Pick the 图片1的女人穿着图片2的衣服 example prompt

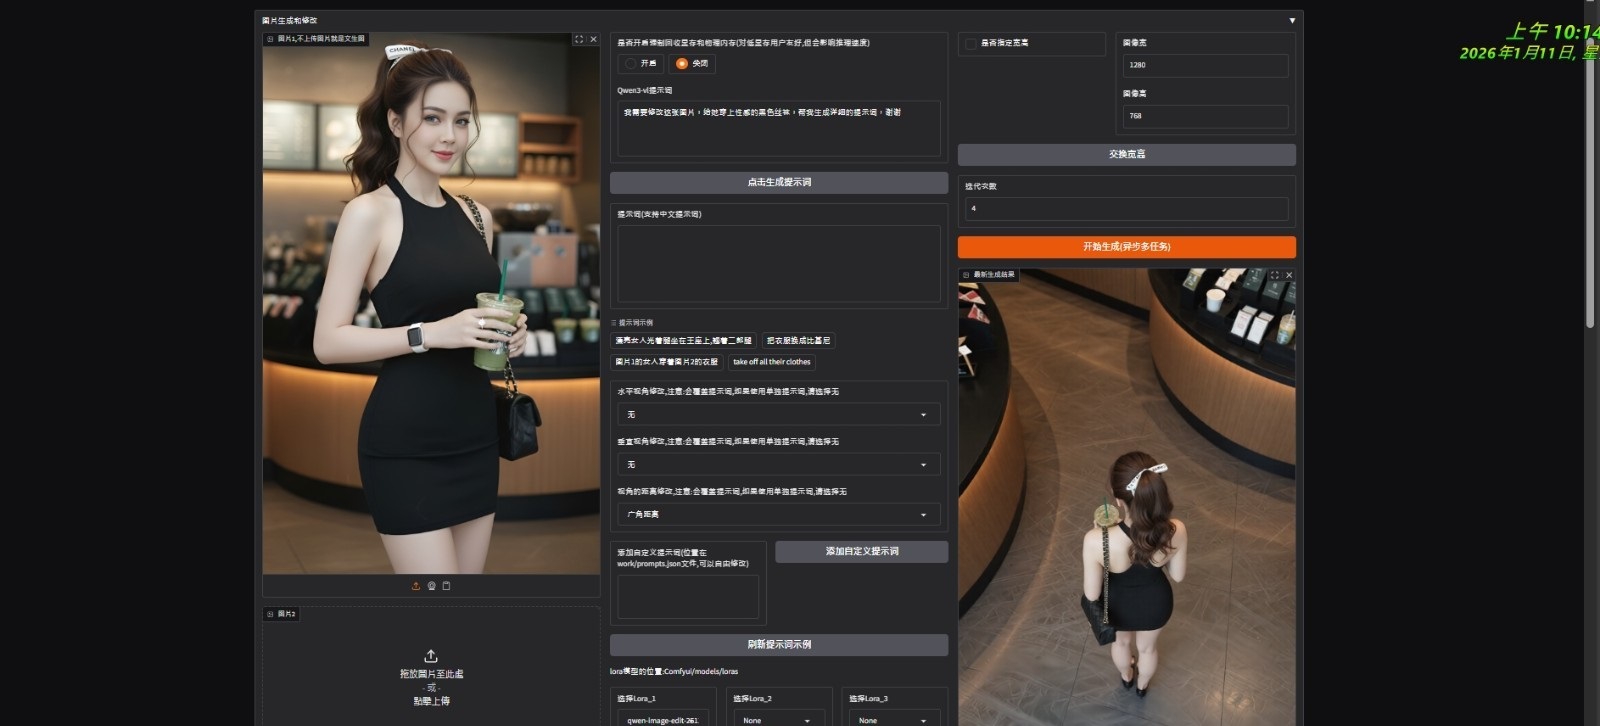point(667,362)
